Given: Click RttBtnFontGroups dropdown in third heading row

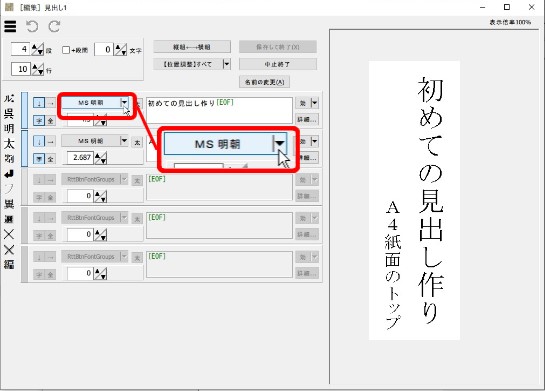Looking at the screenshot, I should 95,179.
